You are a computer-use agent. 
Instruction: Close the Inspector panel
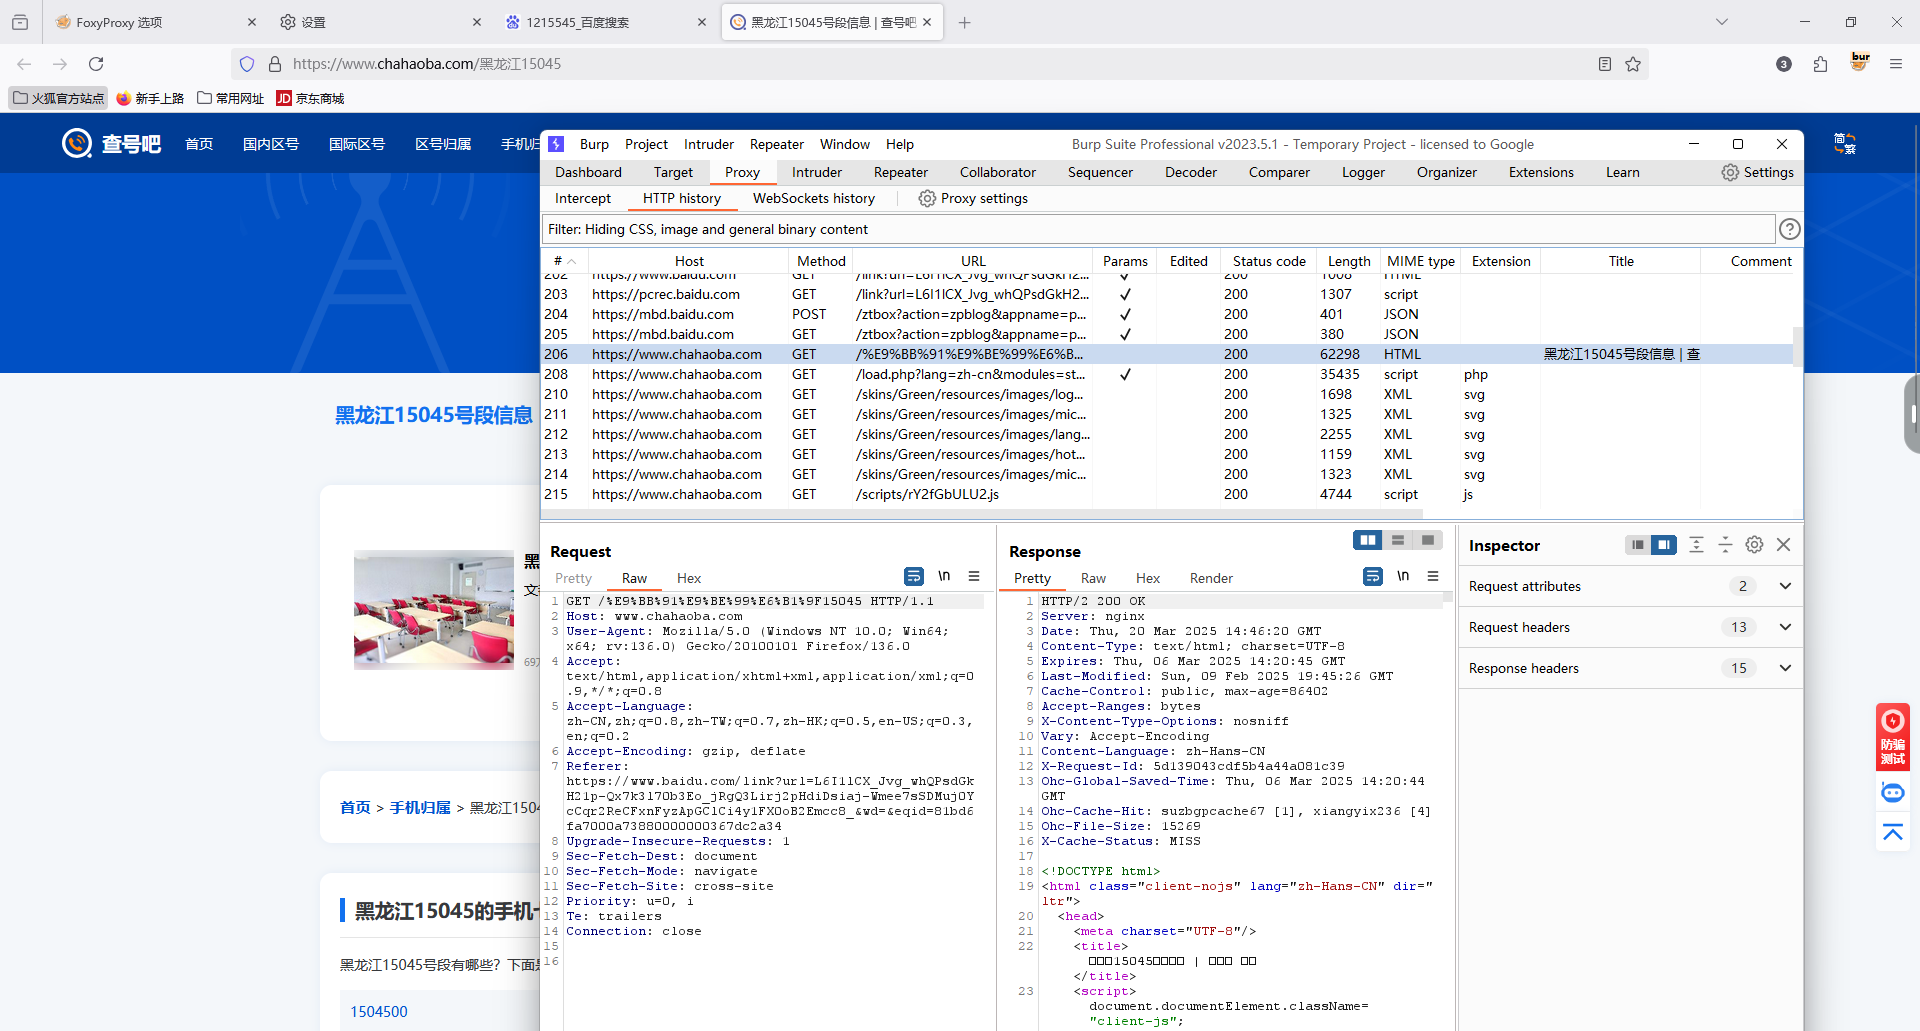coord(1783,545)
